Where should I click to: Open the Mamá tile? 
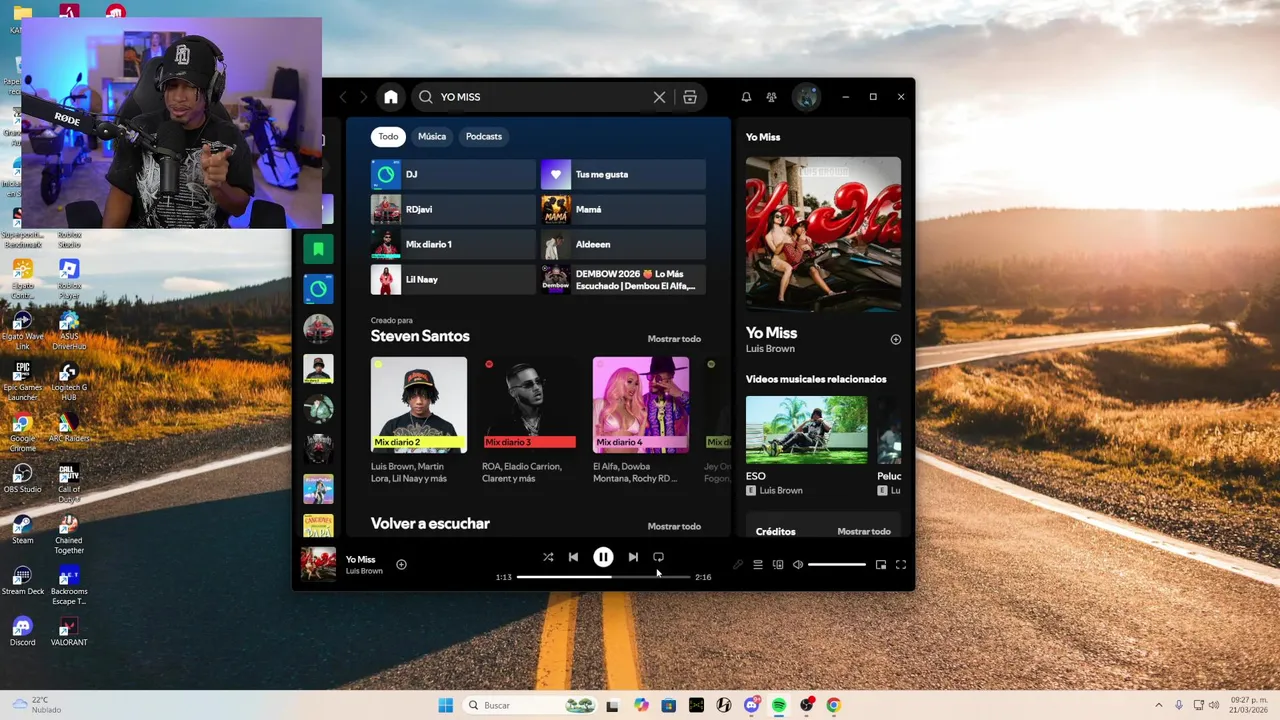[x=623, y=209]
